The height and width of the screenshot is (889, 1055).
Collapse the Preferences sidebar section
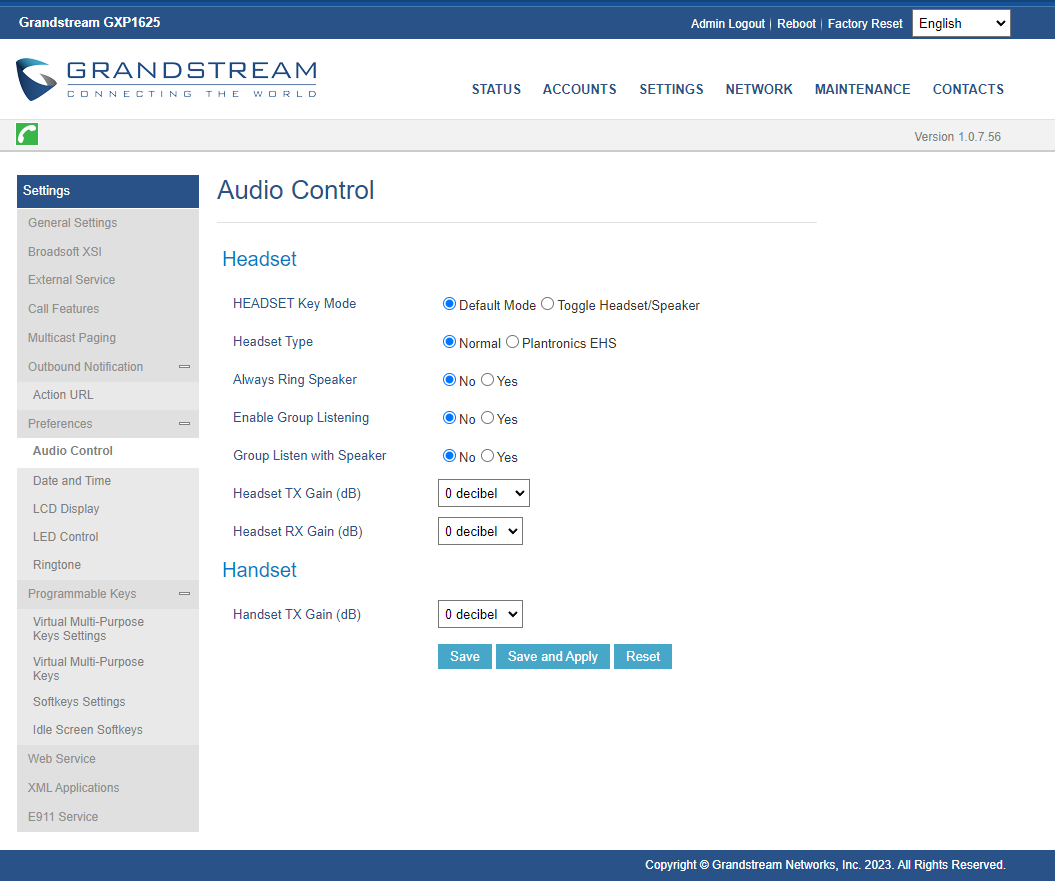tap(184, 424)
